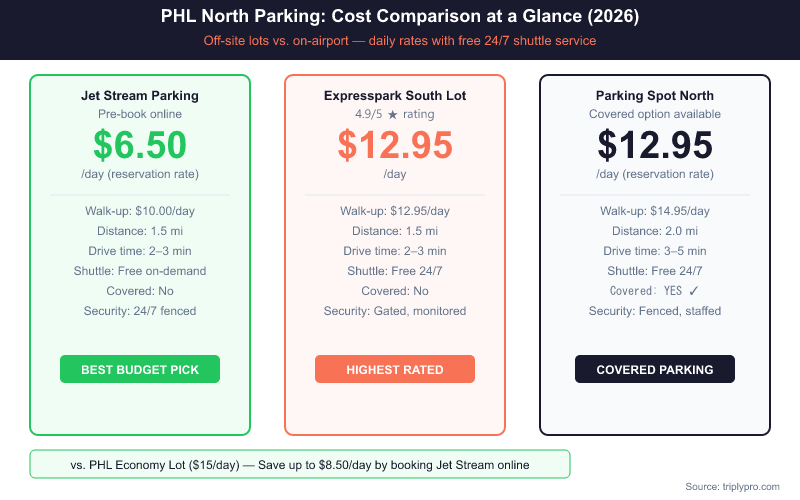Image resolution: width=800 pixels, height=500 pixels.
Task: Click the star icon in Expresspark rating
Action: pyautogui.click(x=393, y=115)
